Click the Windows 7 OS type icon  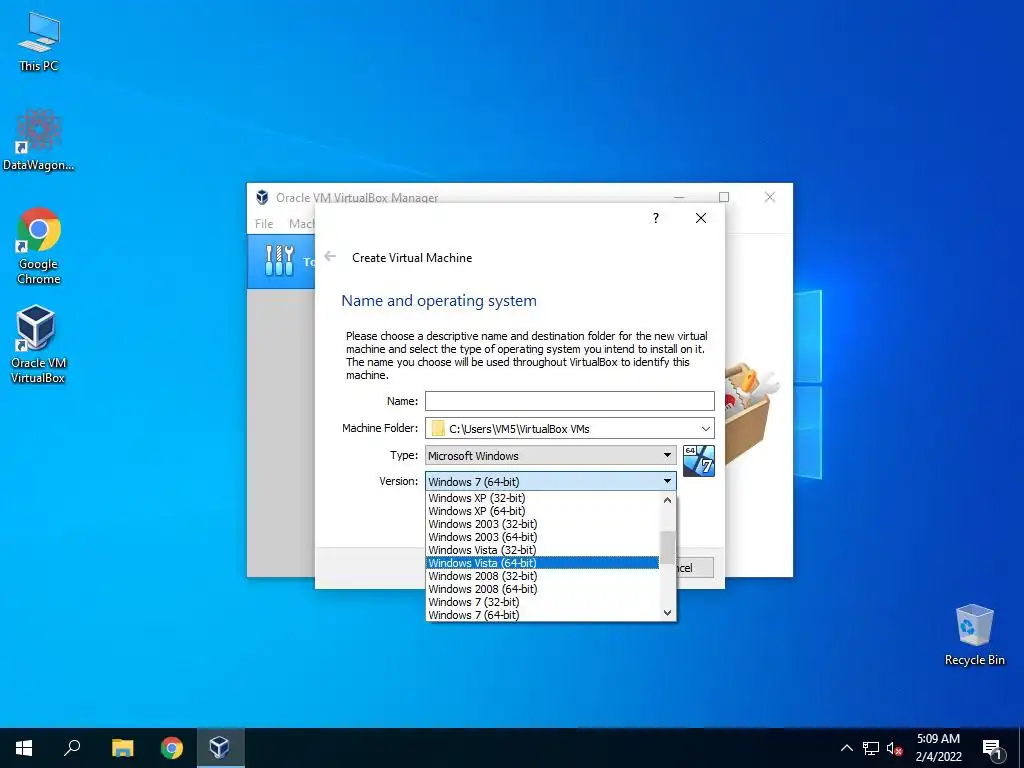[699, 461]
